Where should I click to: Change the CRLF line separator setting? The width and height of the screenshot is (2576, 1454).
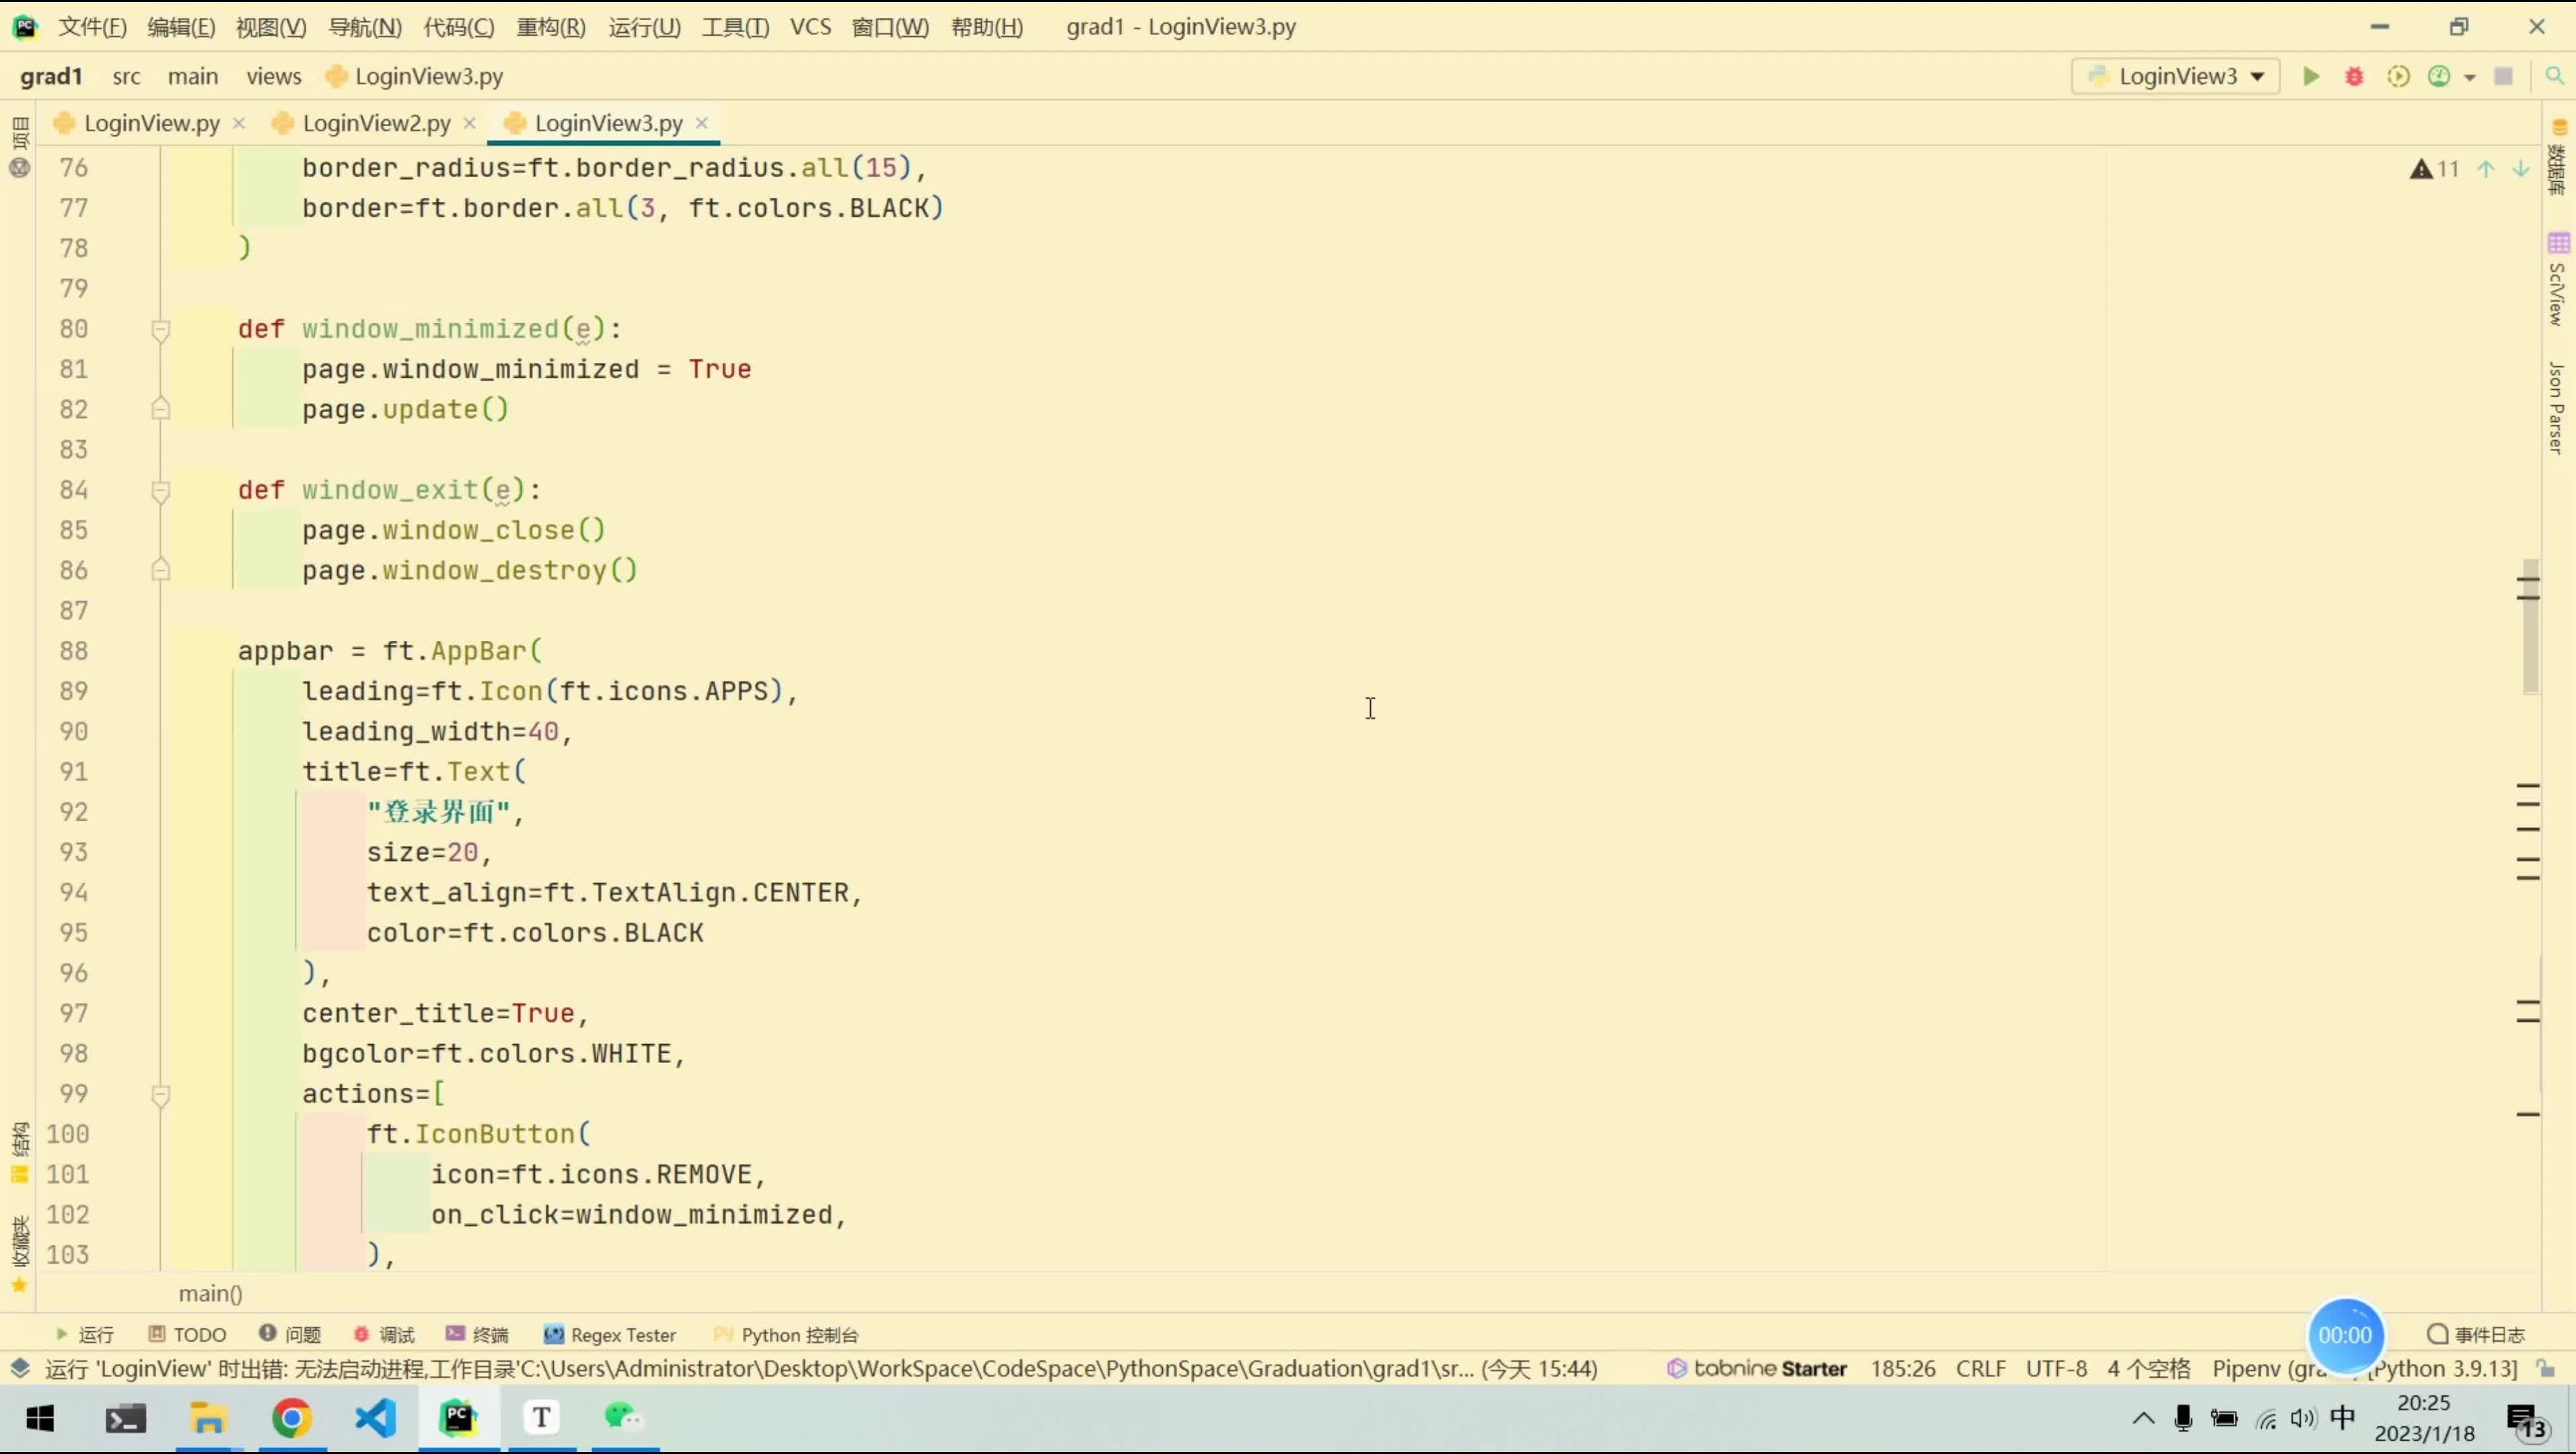1980,1368
